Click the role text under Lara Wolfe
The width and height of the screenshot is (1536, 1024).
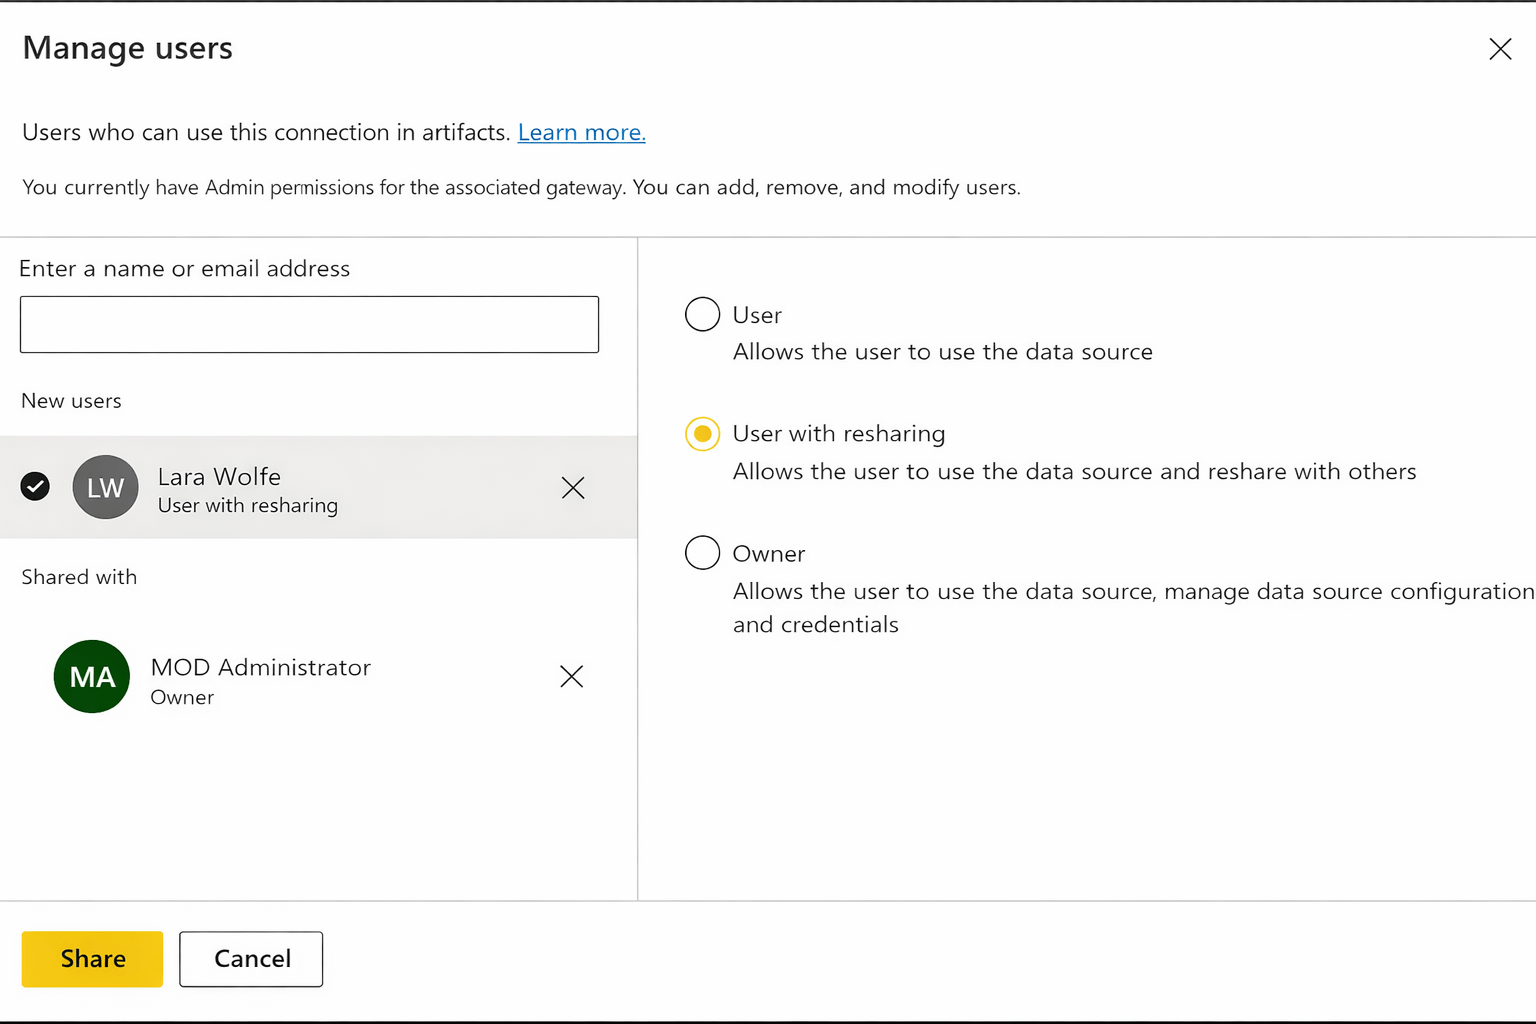click(247, 506)
